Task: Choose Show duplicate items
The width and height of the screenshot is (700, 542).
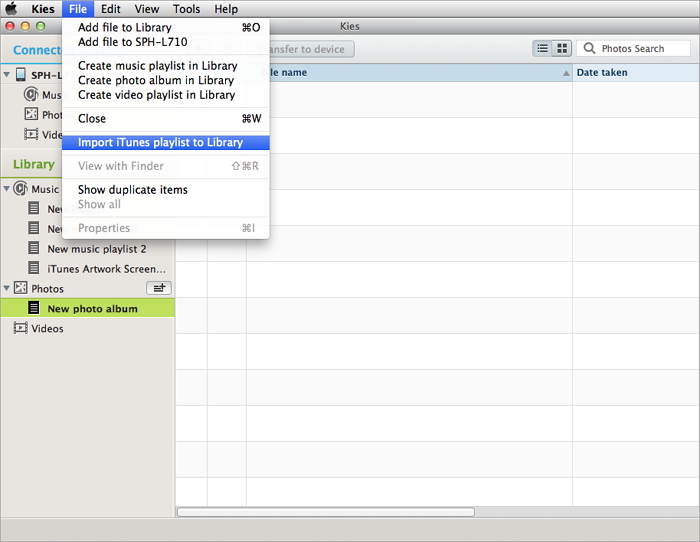Action: click(166, 190)
